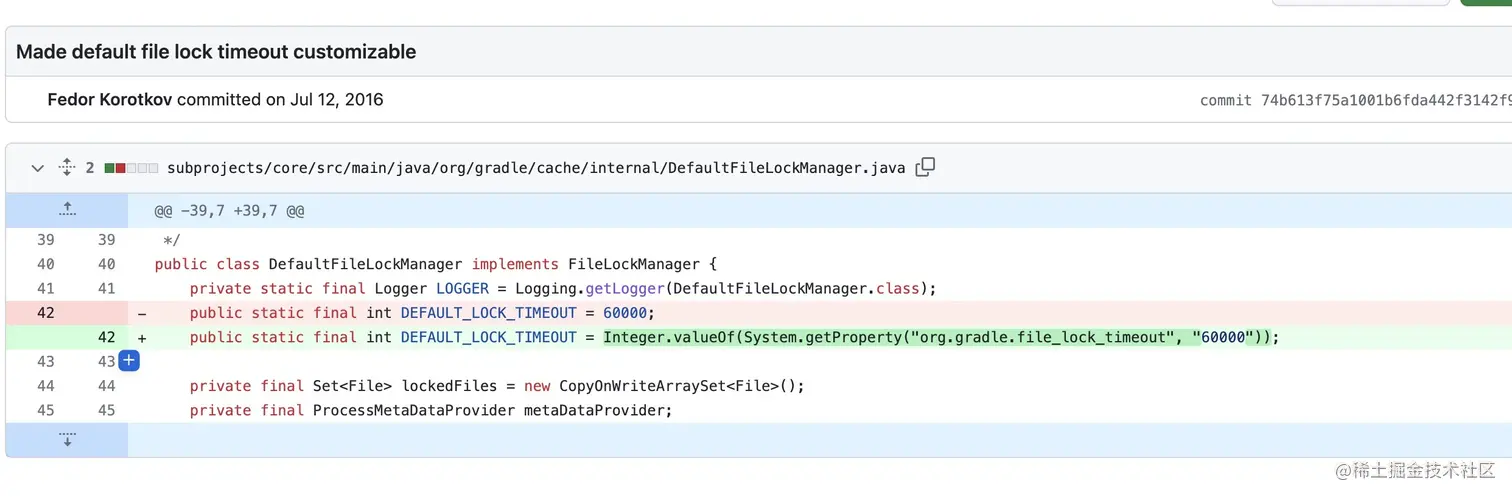Collapse the DefaultFileLockManager.java diff
The image size is (1512, 497).
pyautogui.click(x=38, y=168)
